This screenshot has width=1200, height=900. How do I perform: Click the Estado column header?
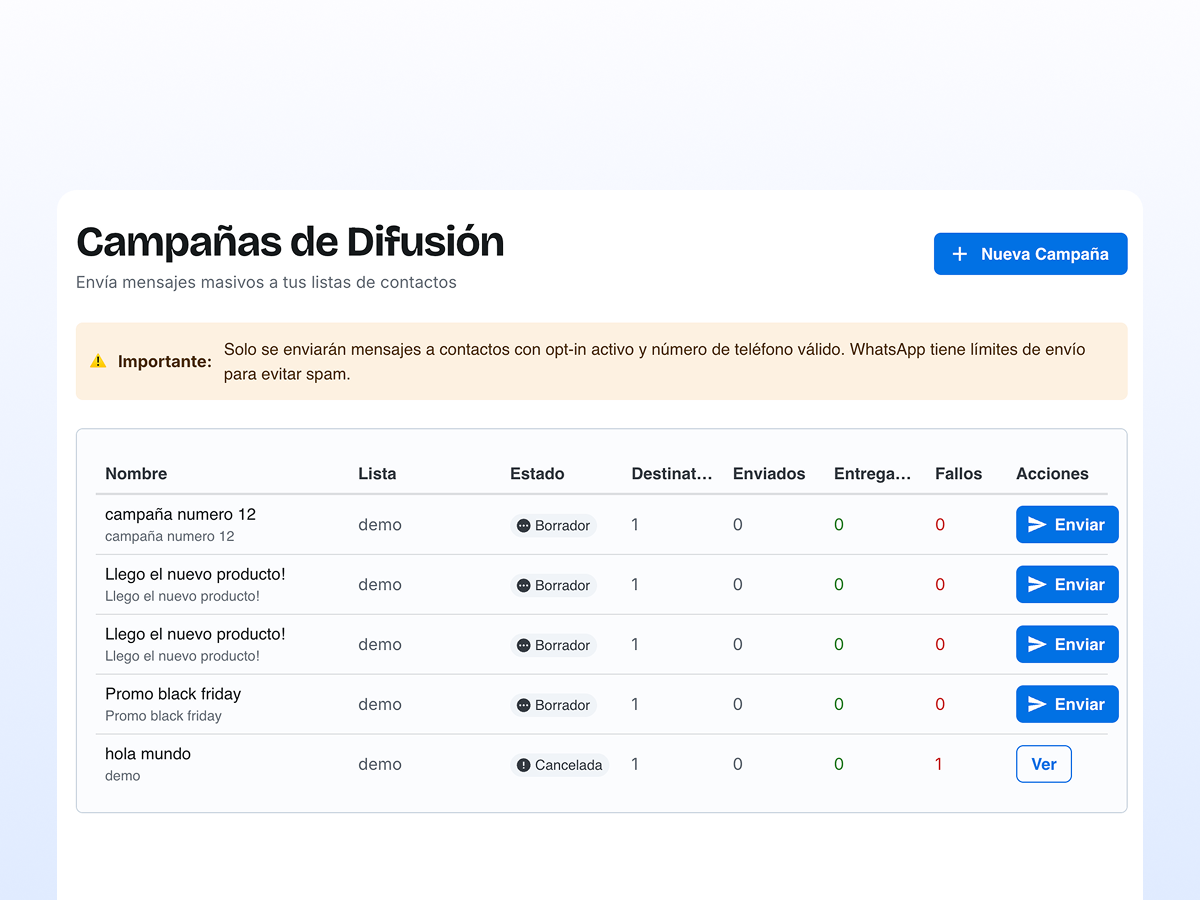pos(537,474)
